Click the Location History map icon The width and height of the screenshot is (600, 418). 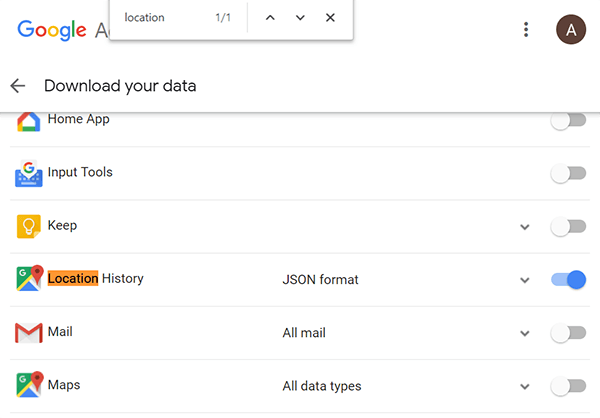tap(29, 279)
